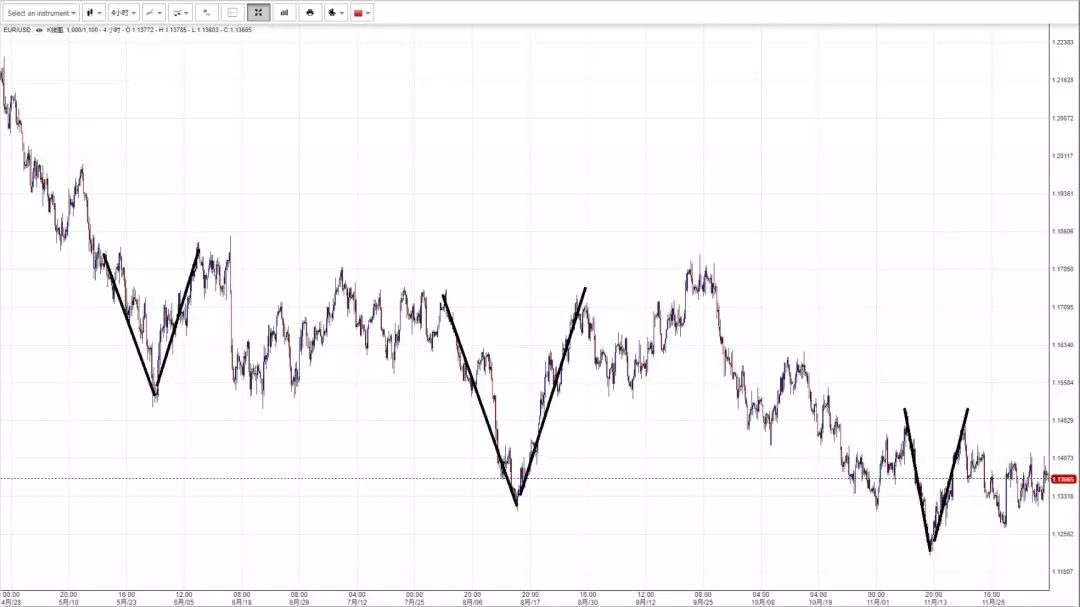This screenshot has height=607, width=1080.
Task: Toggle the chart layout panel icon
Action: coord(233,13)
